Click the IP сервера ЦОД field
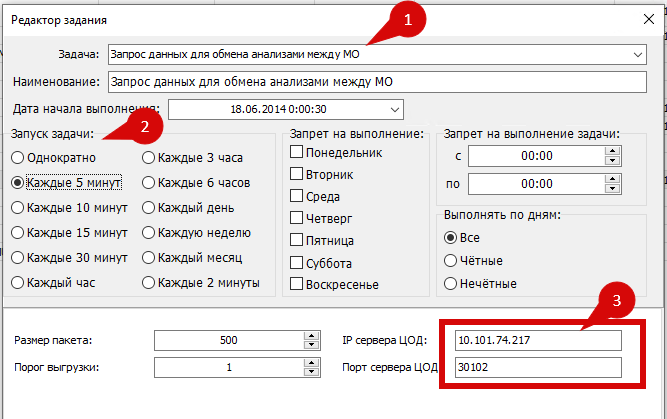This screenshot has height=419, width=667. pyautogui.click(x=537, y=340)
